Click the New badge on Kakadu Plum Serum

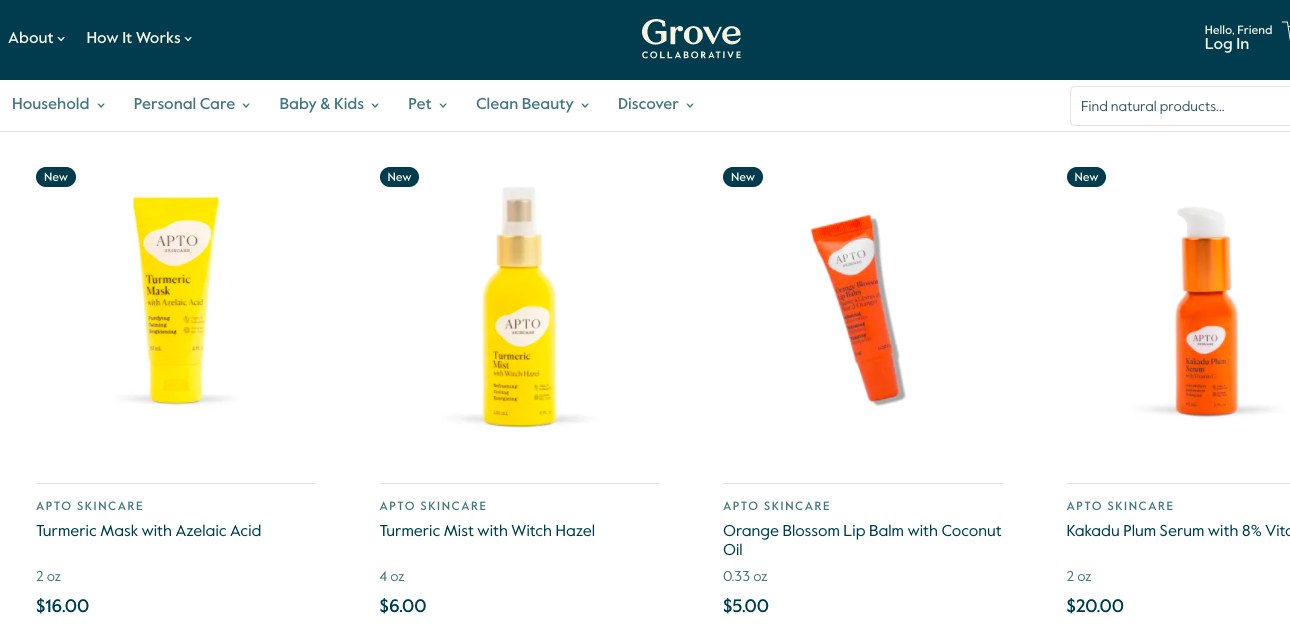(1086, 177)
